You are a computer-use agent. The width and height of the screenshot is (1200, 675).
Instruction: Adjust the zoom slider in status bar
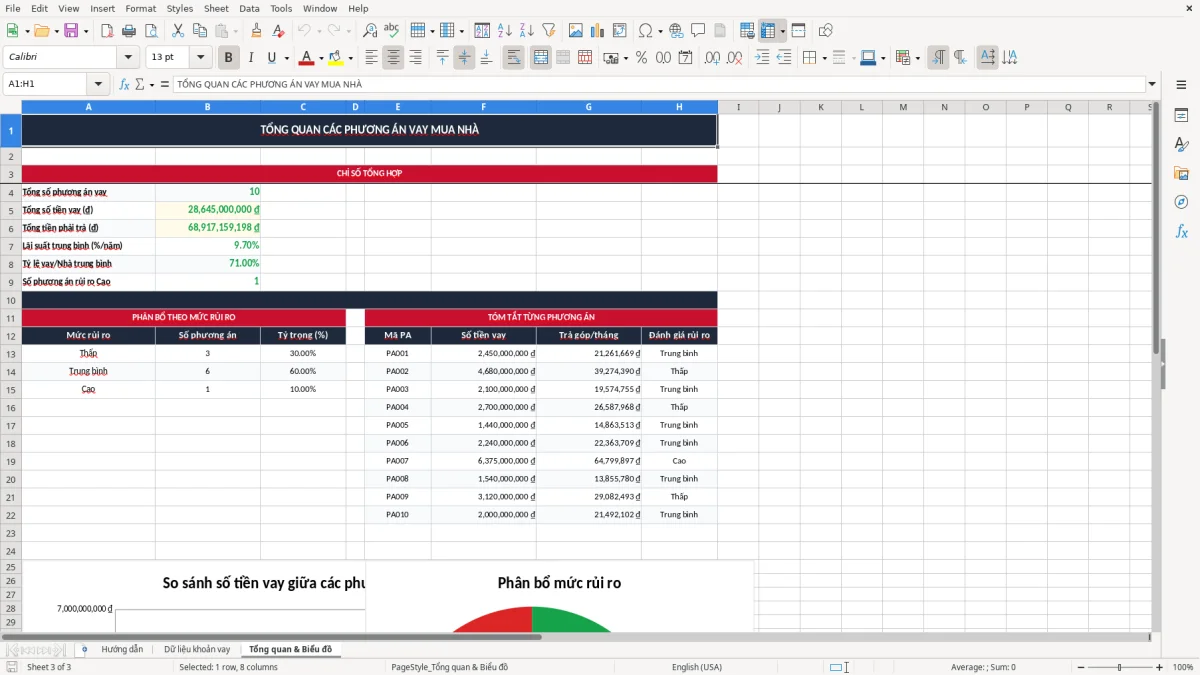[1119, 667]
